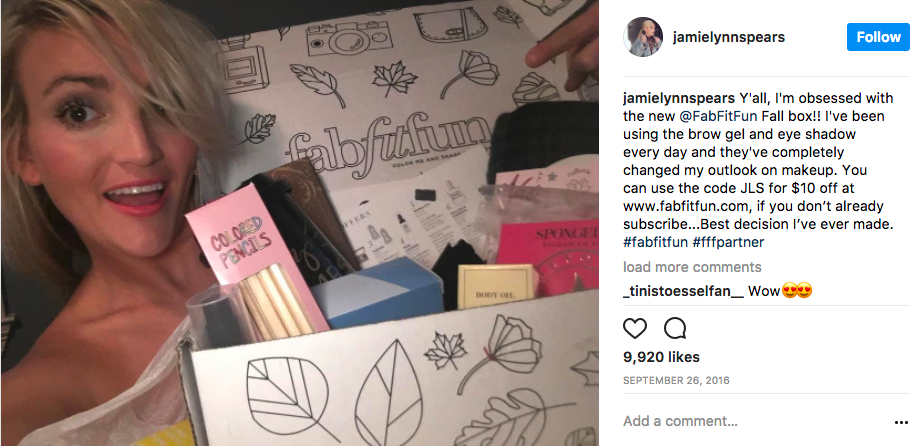Open _tinistoesselfan__ commenter profile
918x446 pixels.
click(683, 291)
